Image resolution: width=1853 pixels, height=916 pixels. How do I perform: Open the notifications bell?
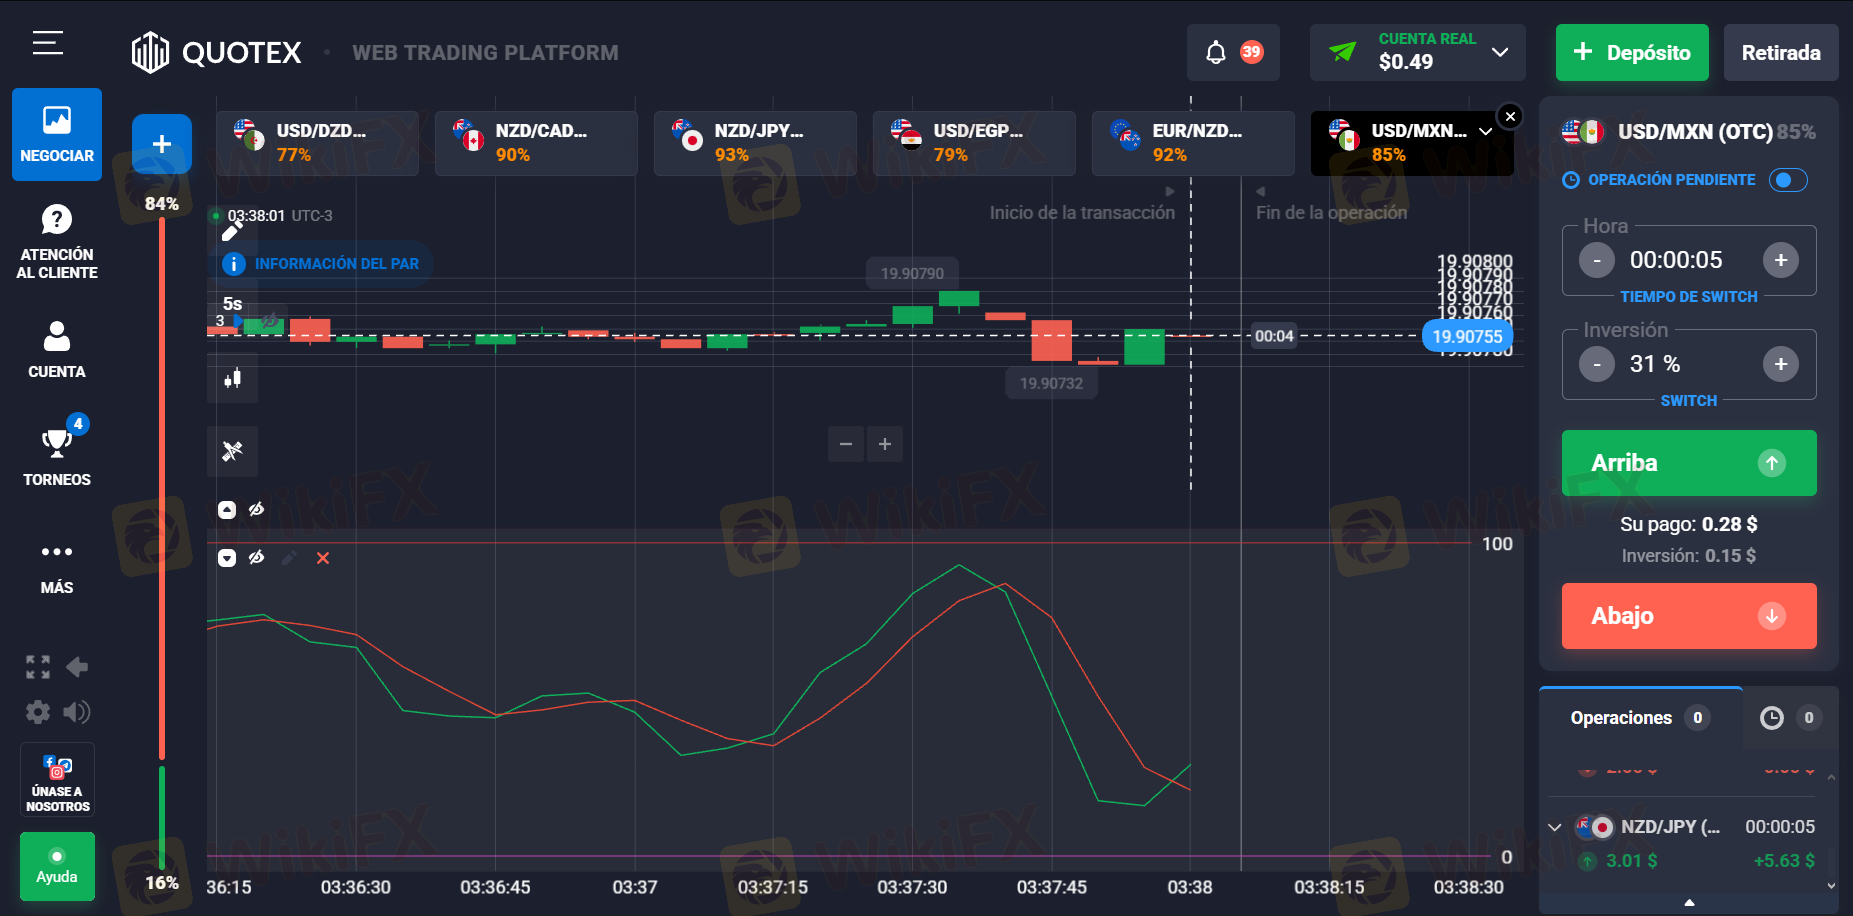tap(1216, 52)
